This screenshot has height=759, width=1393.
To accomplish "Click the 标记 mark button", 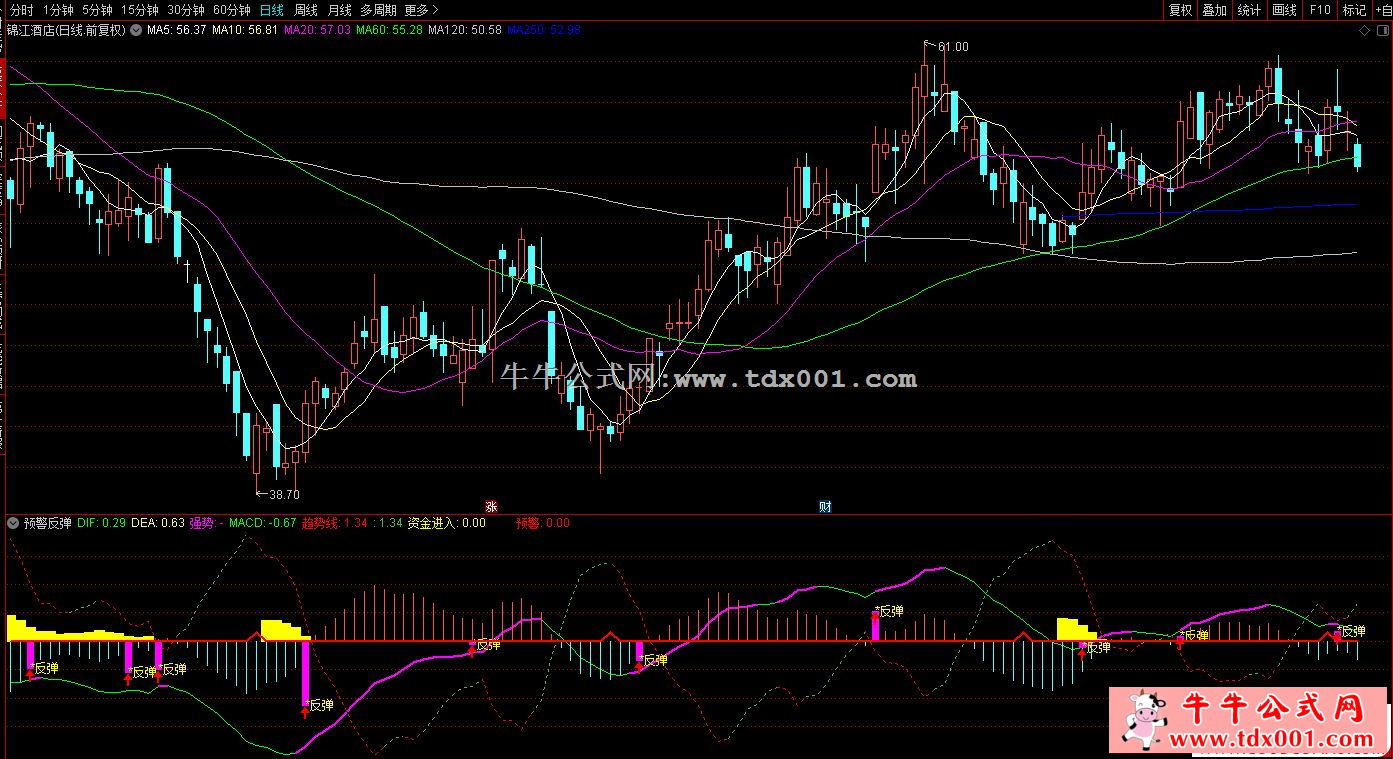I will coord(1354,10).
